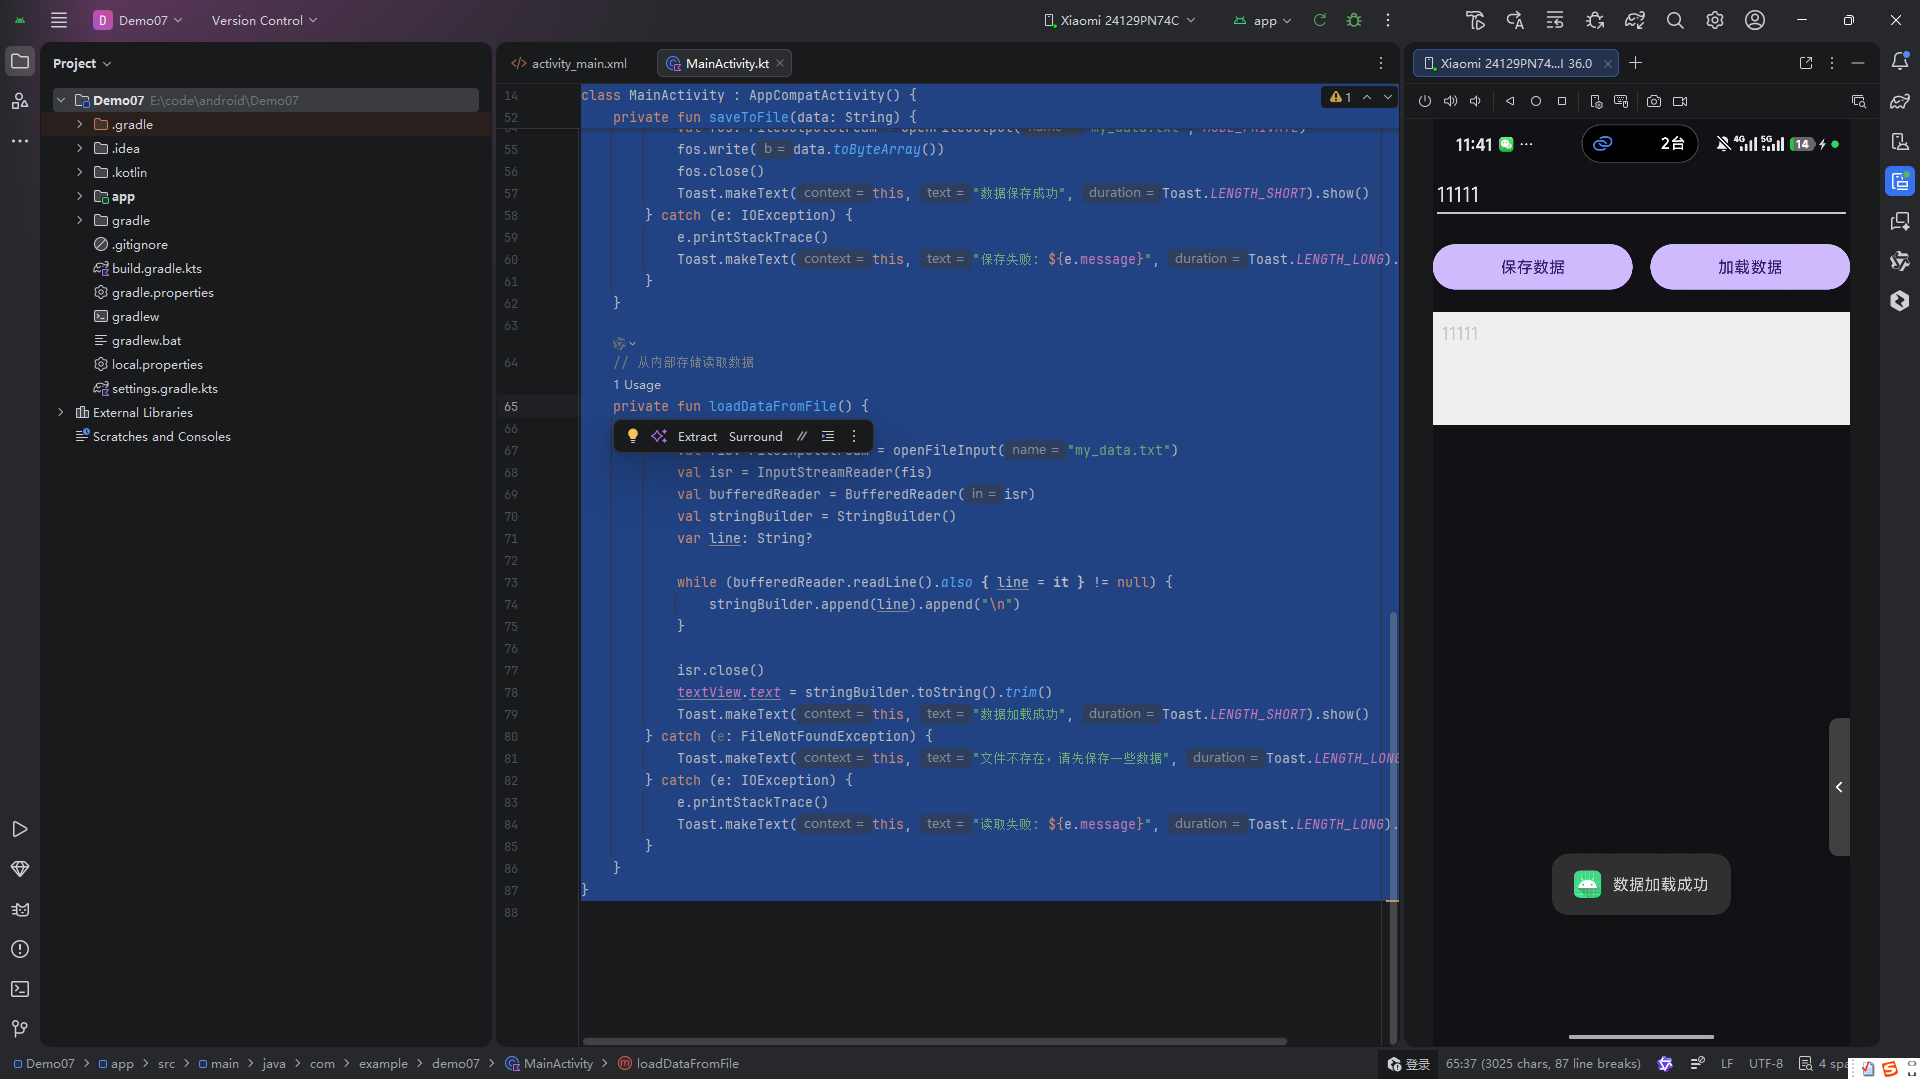
Task: Click the warning count indicator in editor
Action: coord(1341,97)
